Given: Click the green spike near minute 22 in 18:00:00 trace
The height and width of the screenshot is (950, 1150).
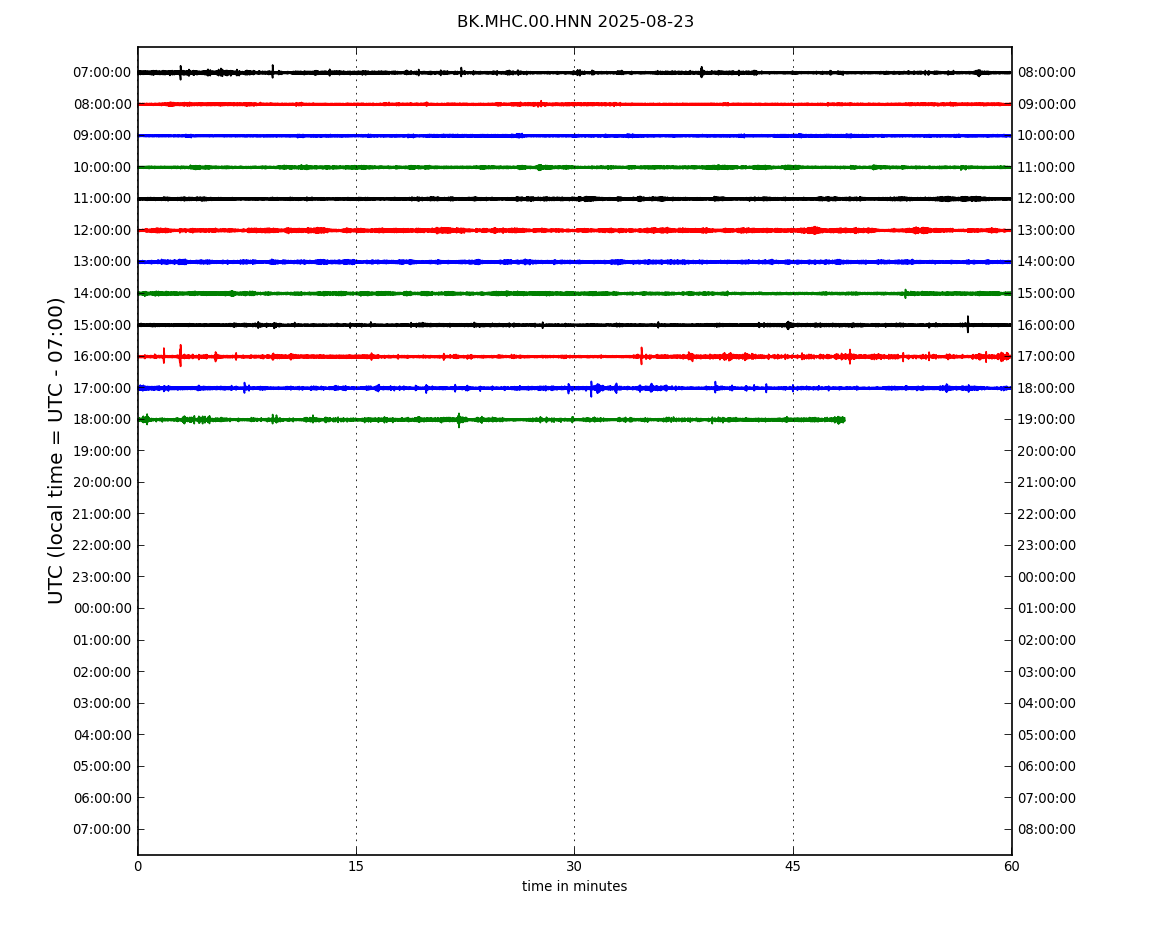Looking at the screenshot, I should tap(459, 420).
